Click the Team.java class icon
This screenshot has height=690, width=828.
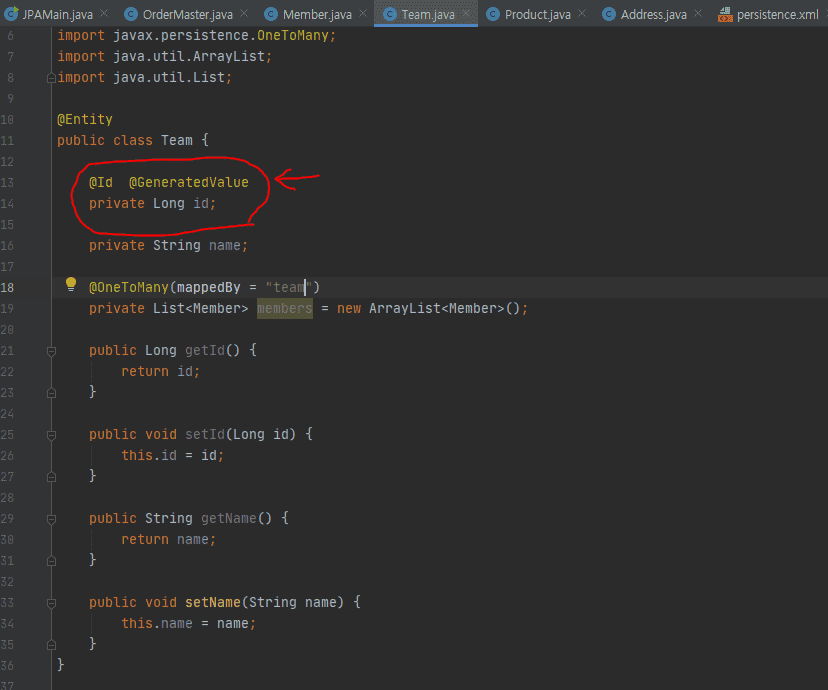tap(390, 14)
